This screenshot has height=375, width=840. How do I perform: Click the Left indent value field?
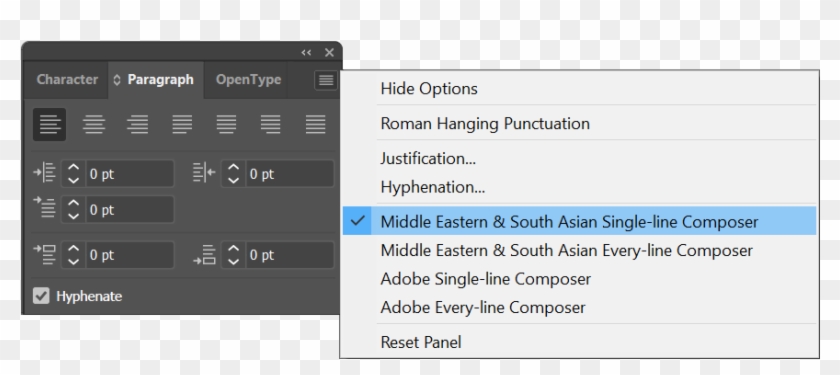coord(130,174)
